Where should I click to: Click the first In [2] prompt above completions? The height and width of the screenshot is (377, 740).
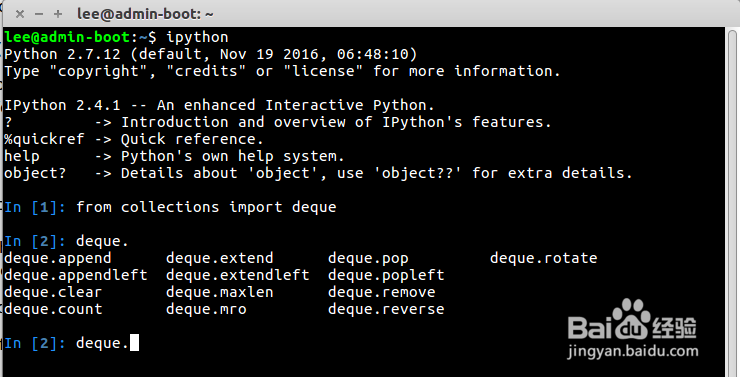pyautogui.click(x=34, y=241)
